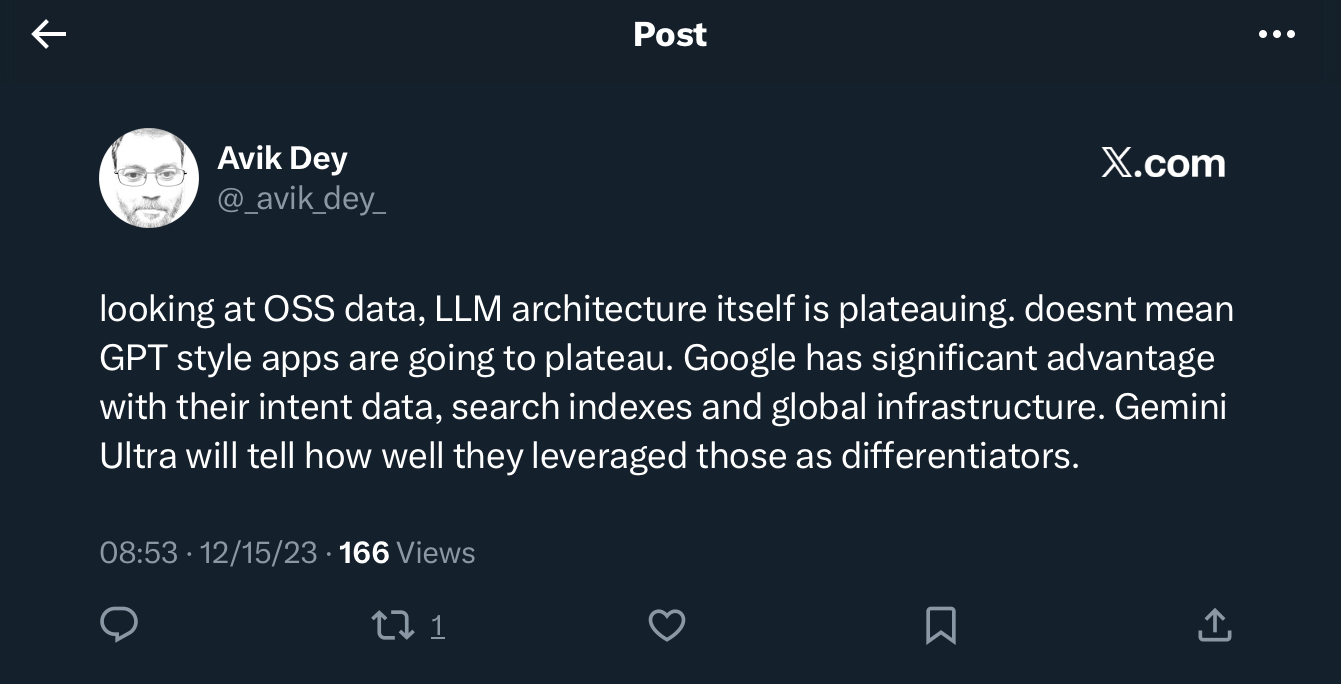
Task: Open Avik Dey's profile picture
Action: click(149, 178)
